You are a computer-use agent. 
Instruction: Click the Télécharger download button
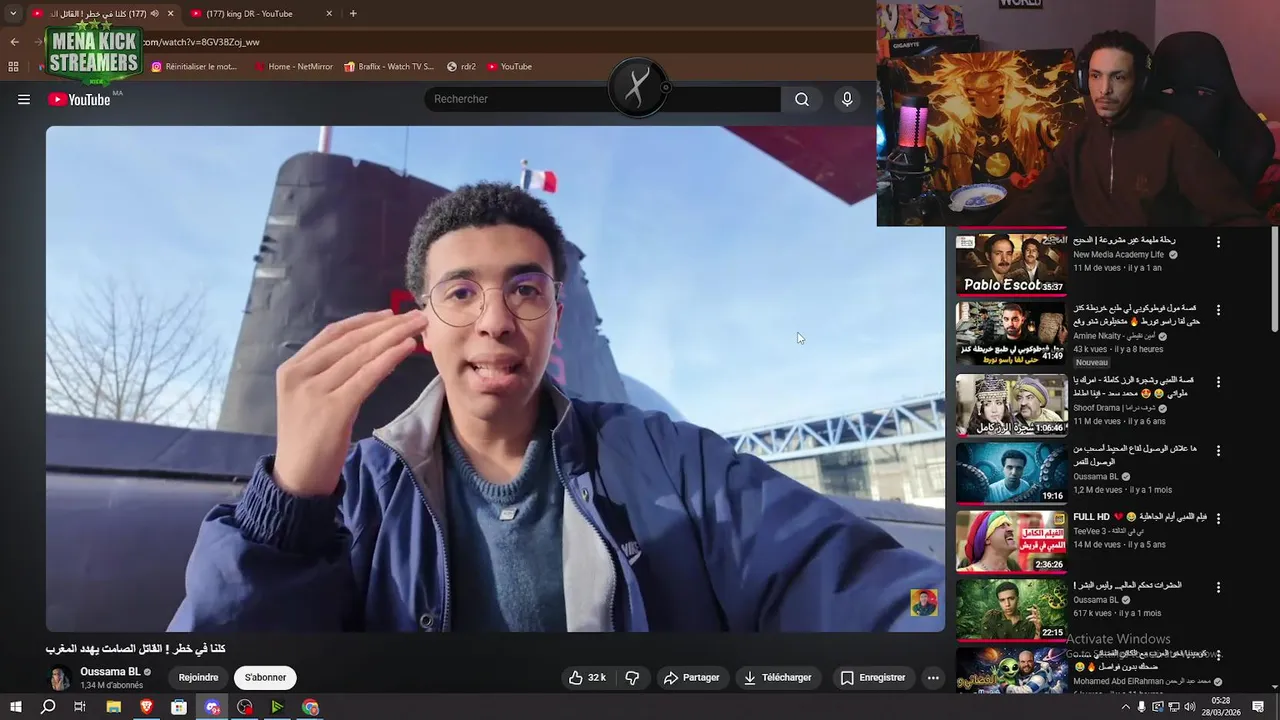(777, 678)
